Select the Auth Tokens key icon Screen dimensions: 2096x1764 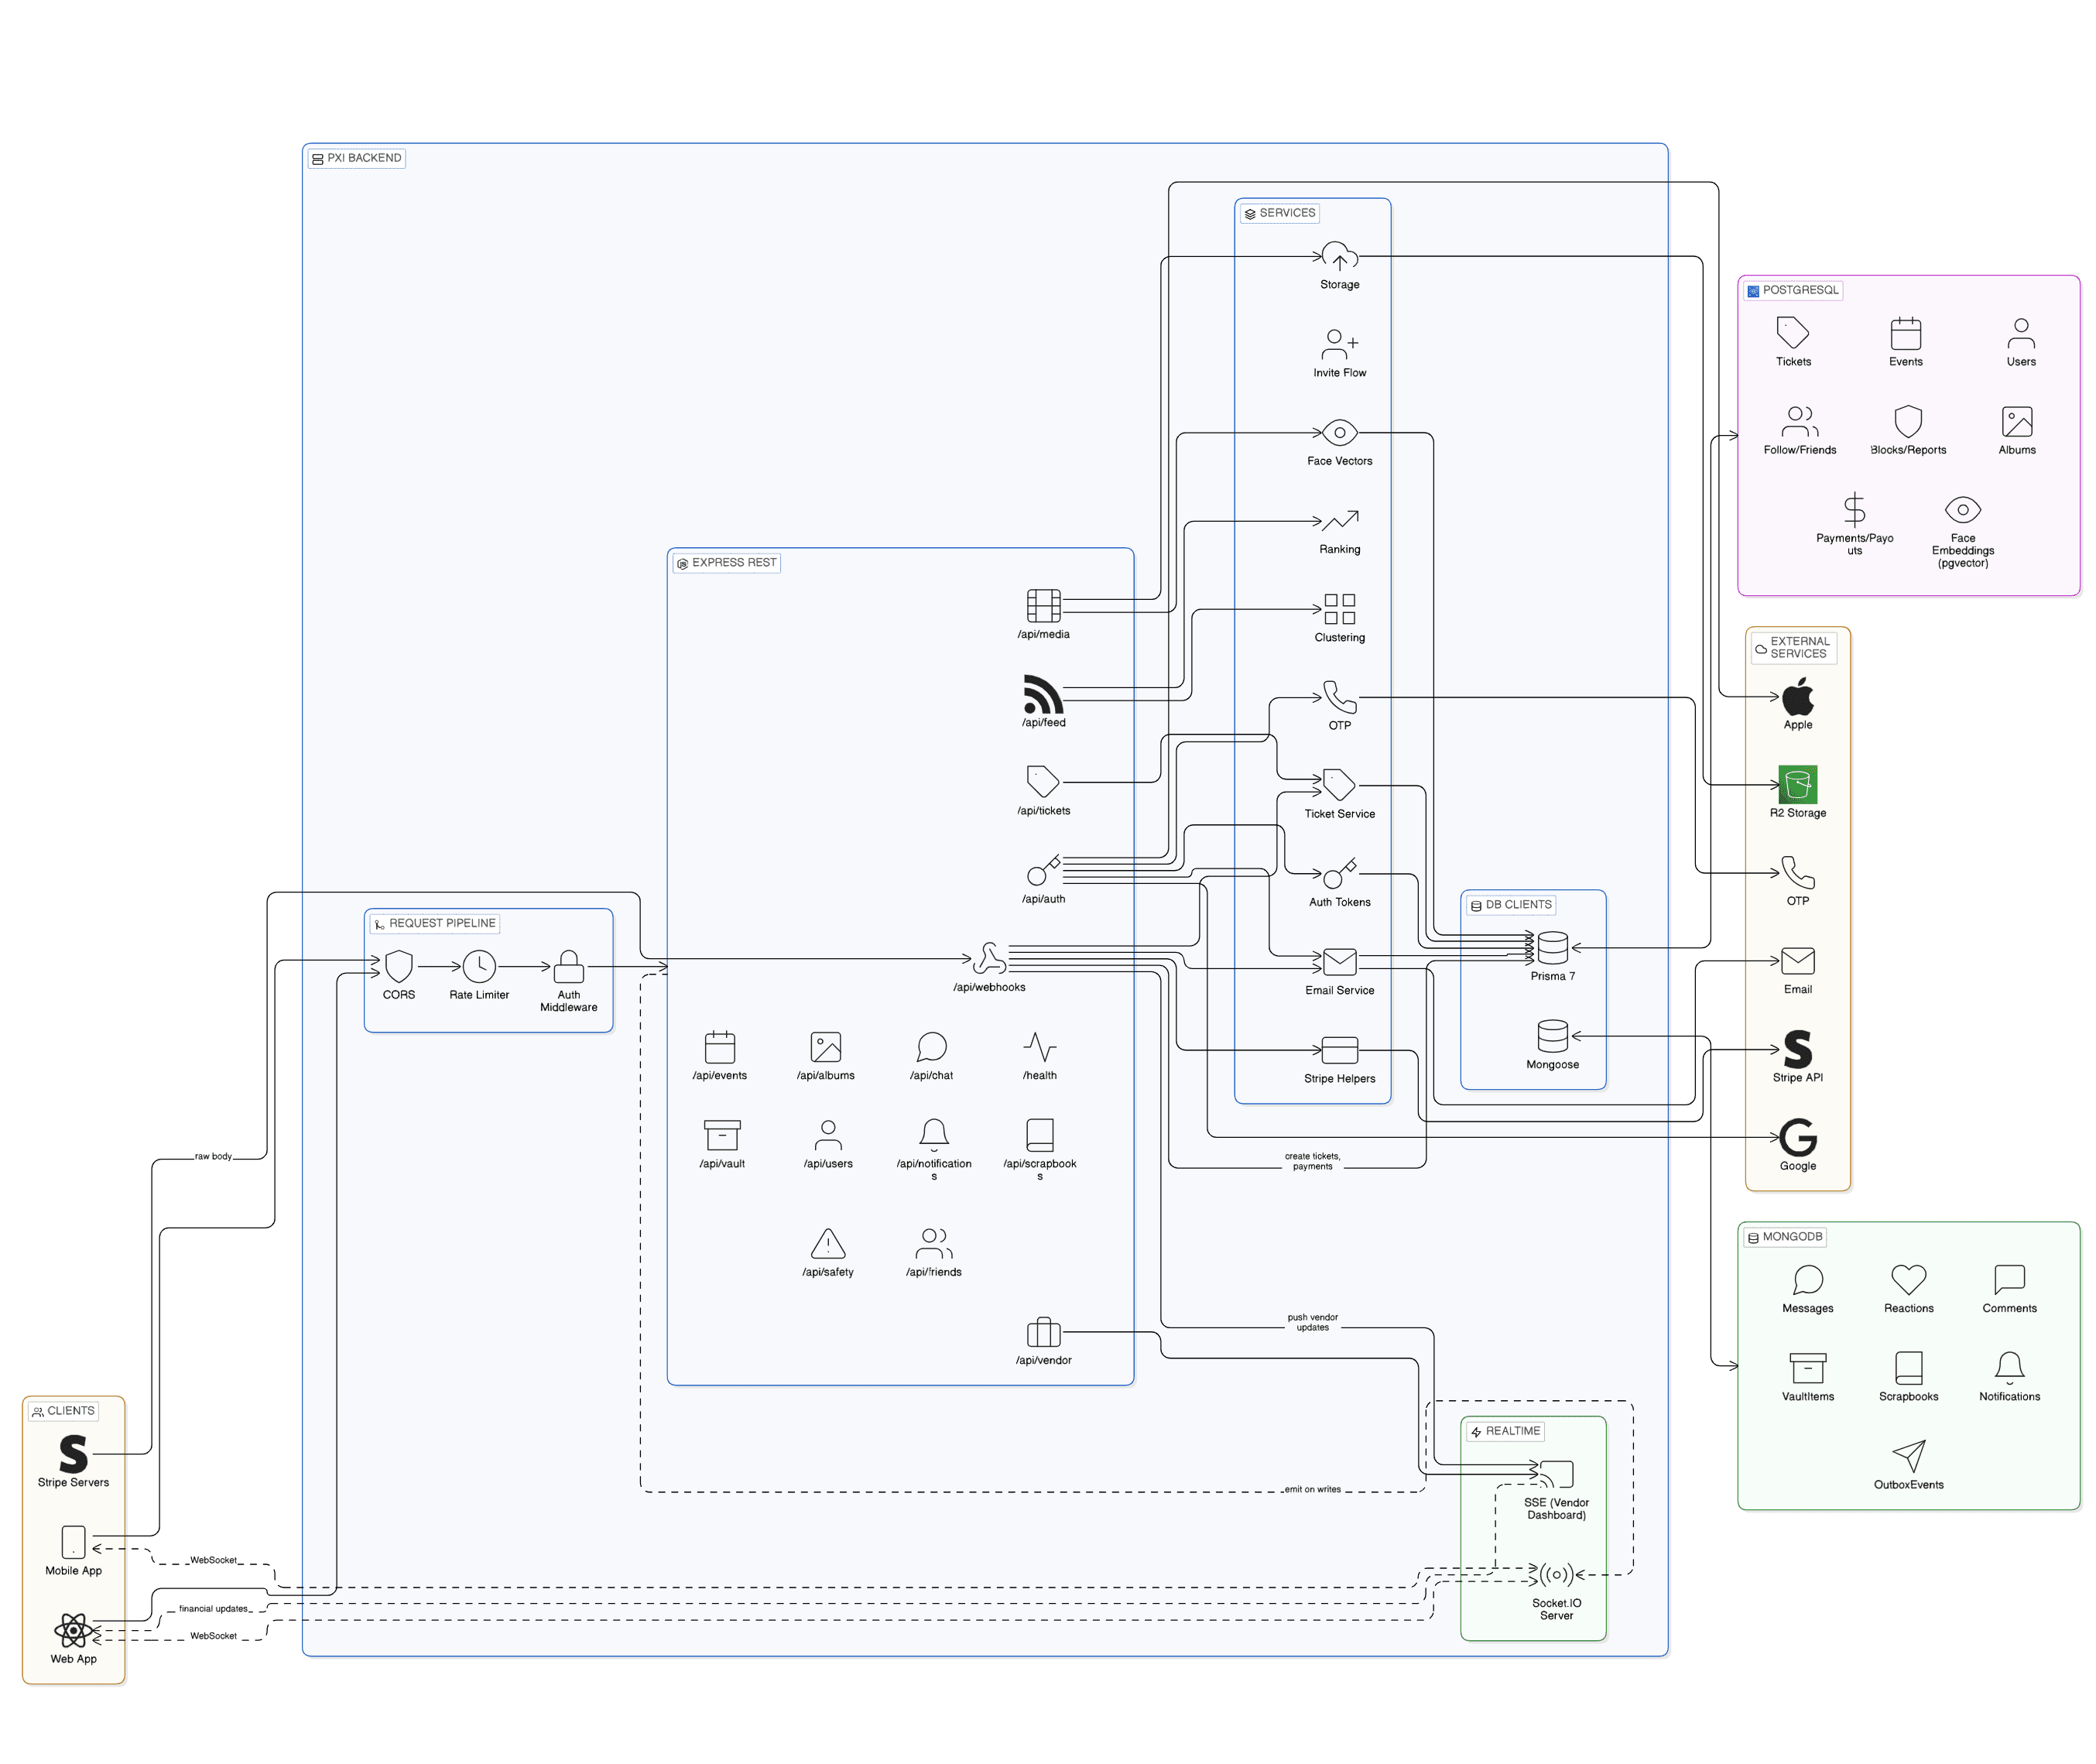pyautogui.click(x=1339, y=874)
